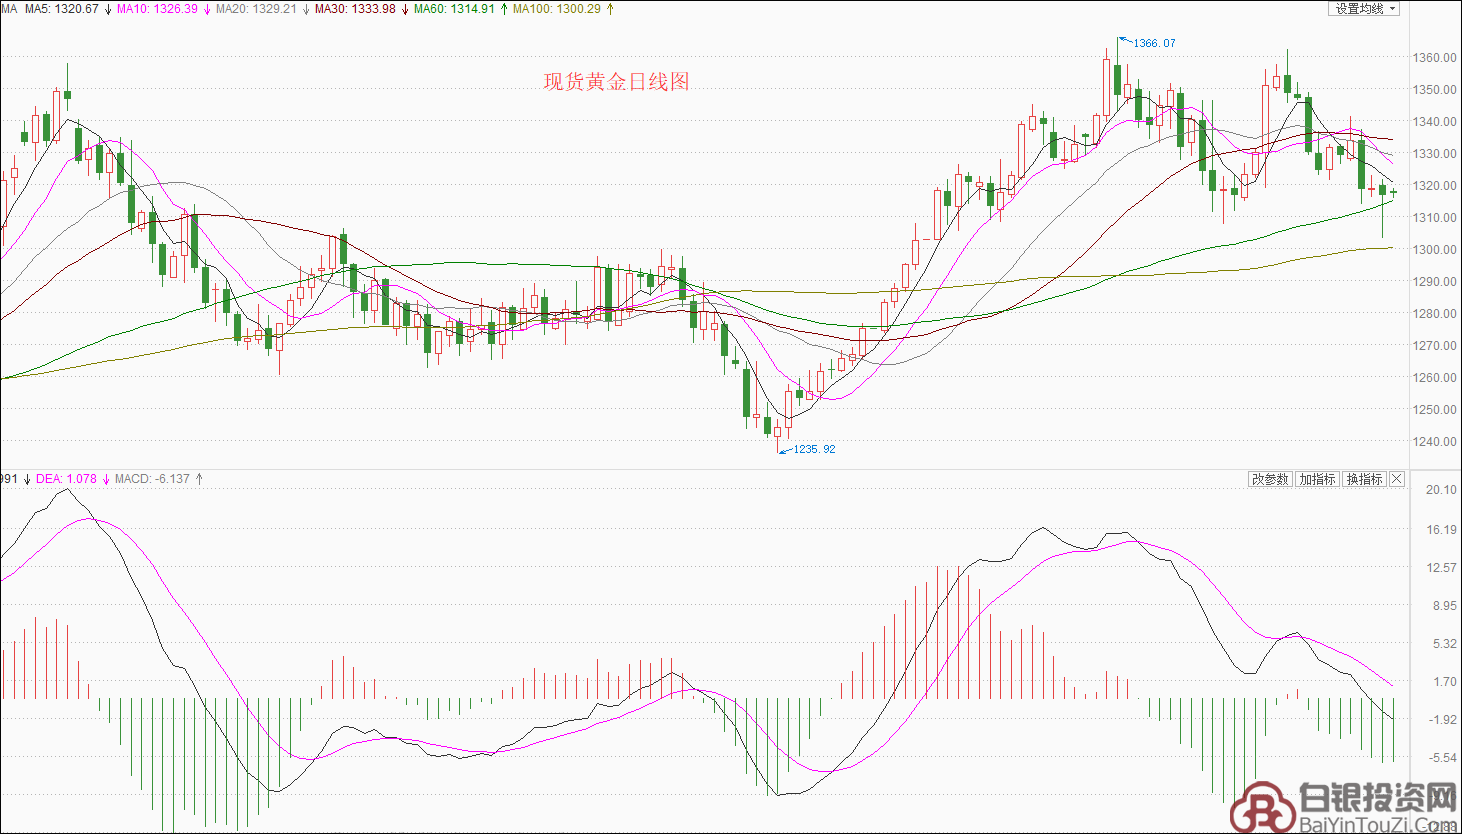Click the 换指标 button
1462x834 pixels.
[1364, 480]
